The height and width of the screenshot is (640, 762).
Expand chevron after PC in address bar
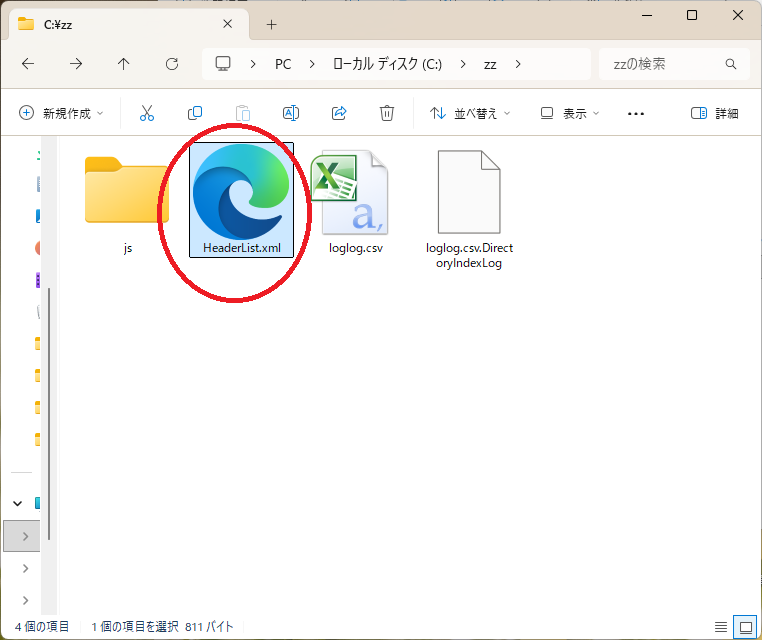pyautogui.click(x=312, y=64)
